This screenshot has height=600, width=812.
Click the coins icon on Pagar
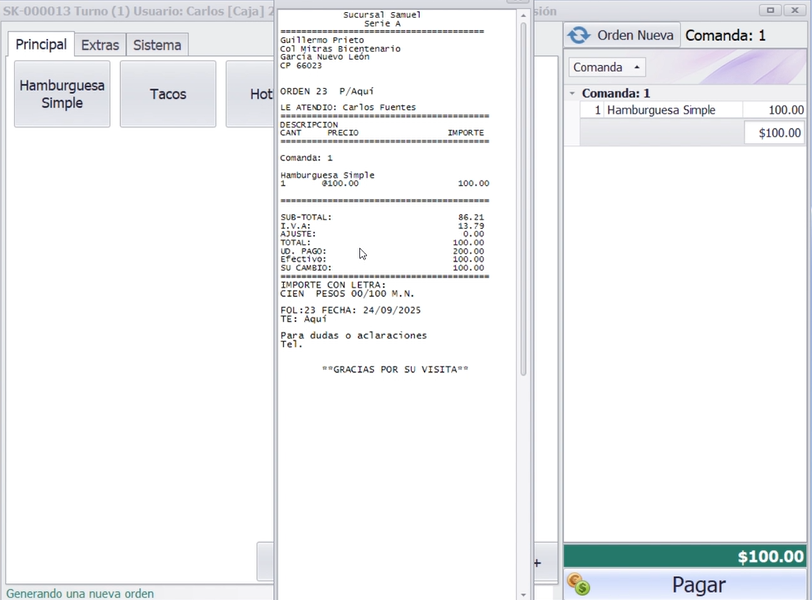click(x=578, y=584)
